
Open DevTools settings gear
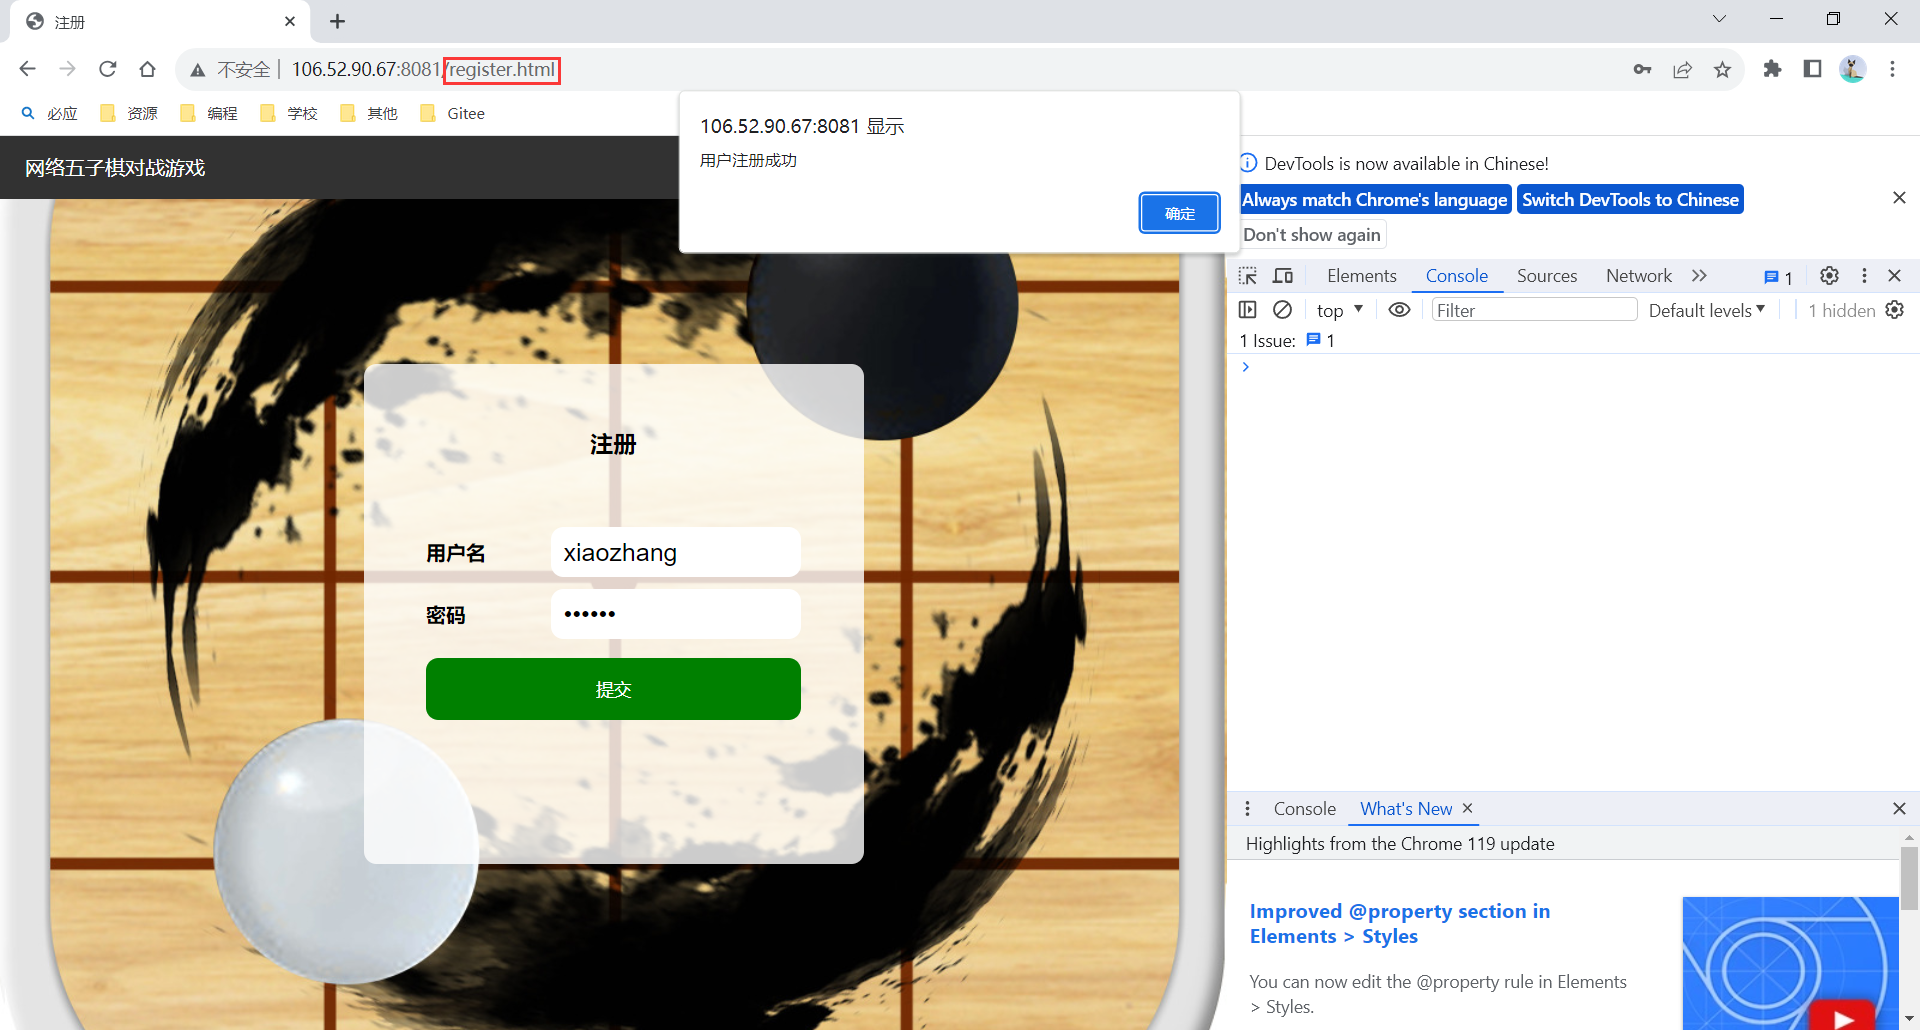(x=1829, y=276)
